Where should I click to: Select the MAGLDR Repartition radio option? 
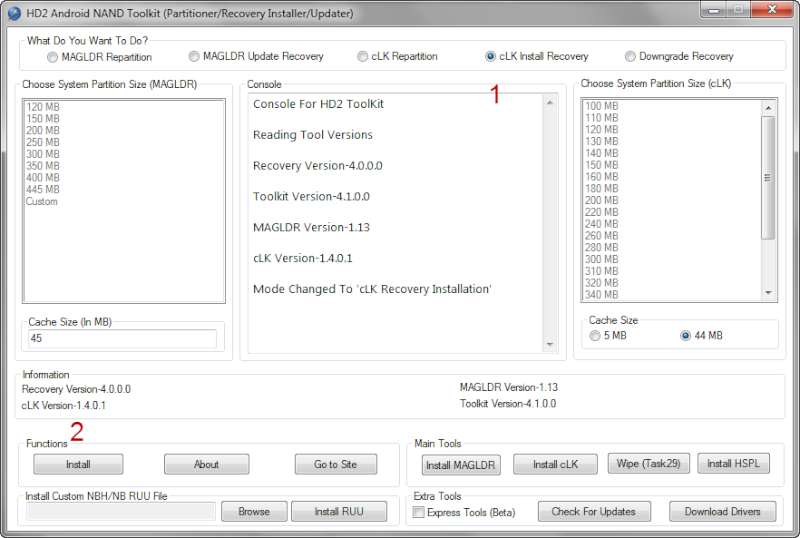[x=99, y=57]
